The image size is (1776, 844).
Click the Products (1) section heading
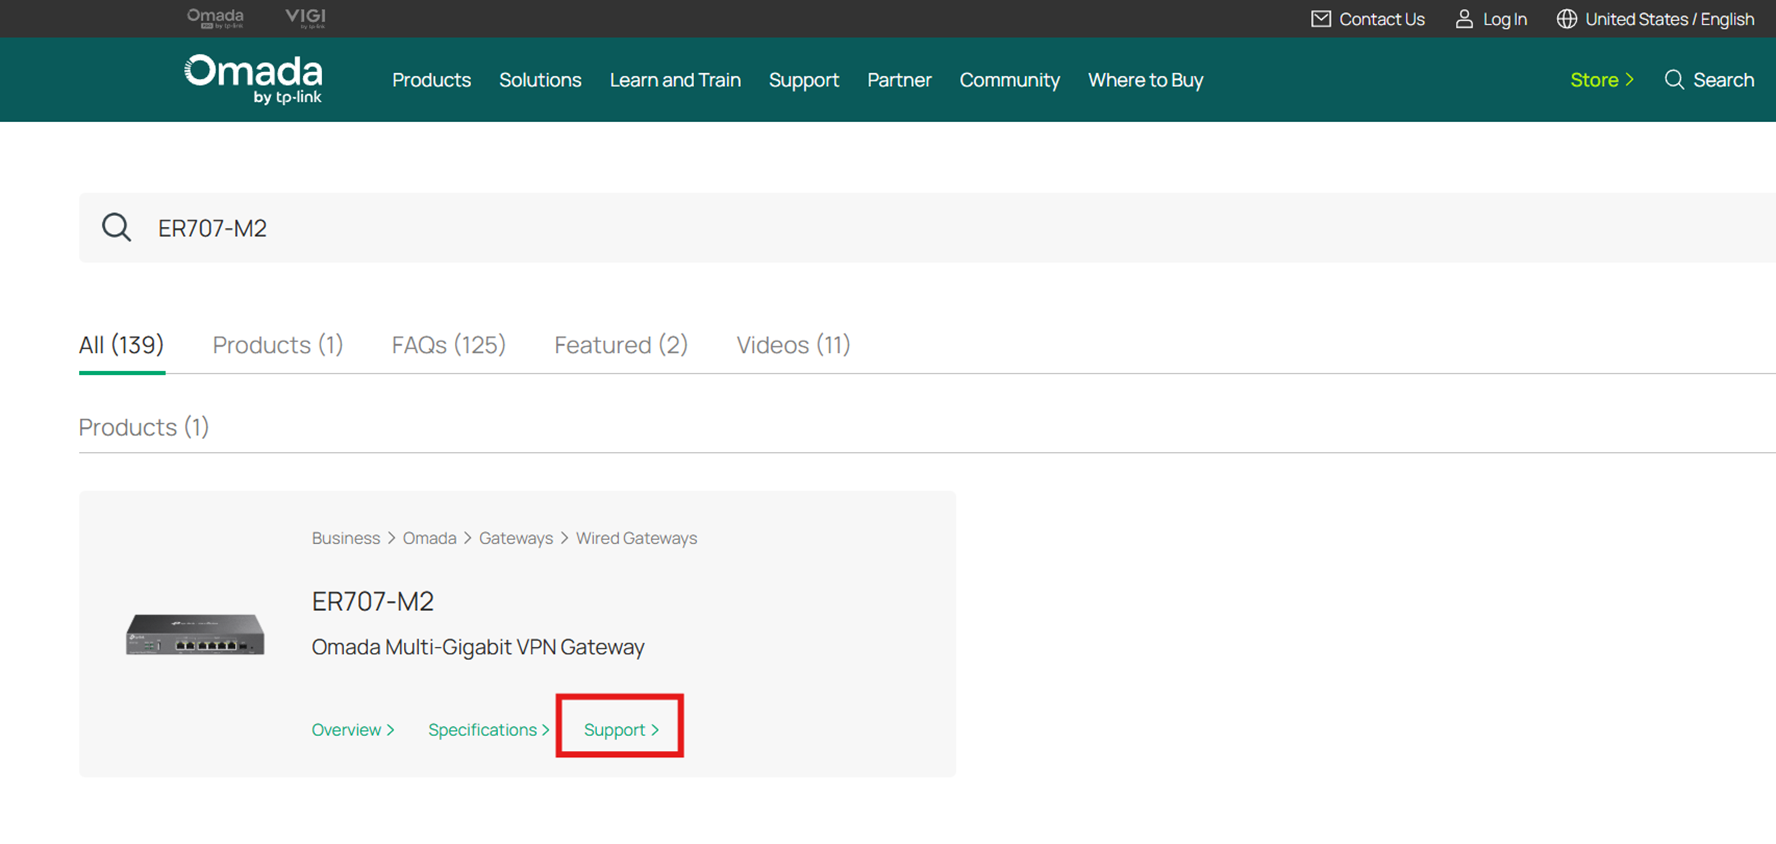coord(144,427)
